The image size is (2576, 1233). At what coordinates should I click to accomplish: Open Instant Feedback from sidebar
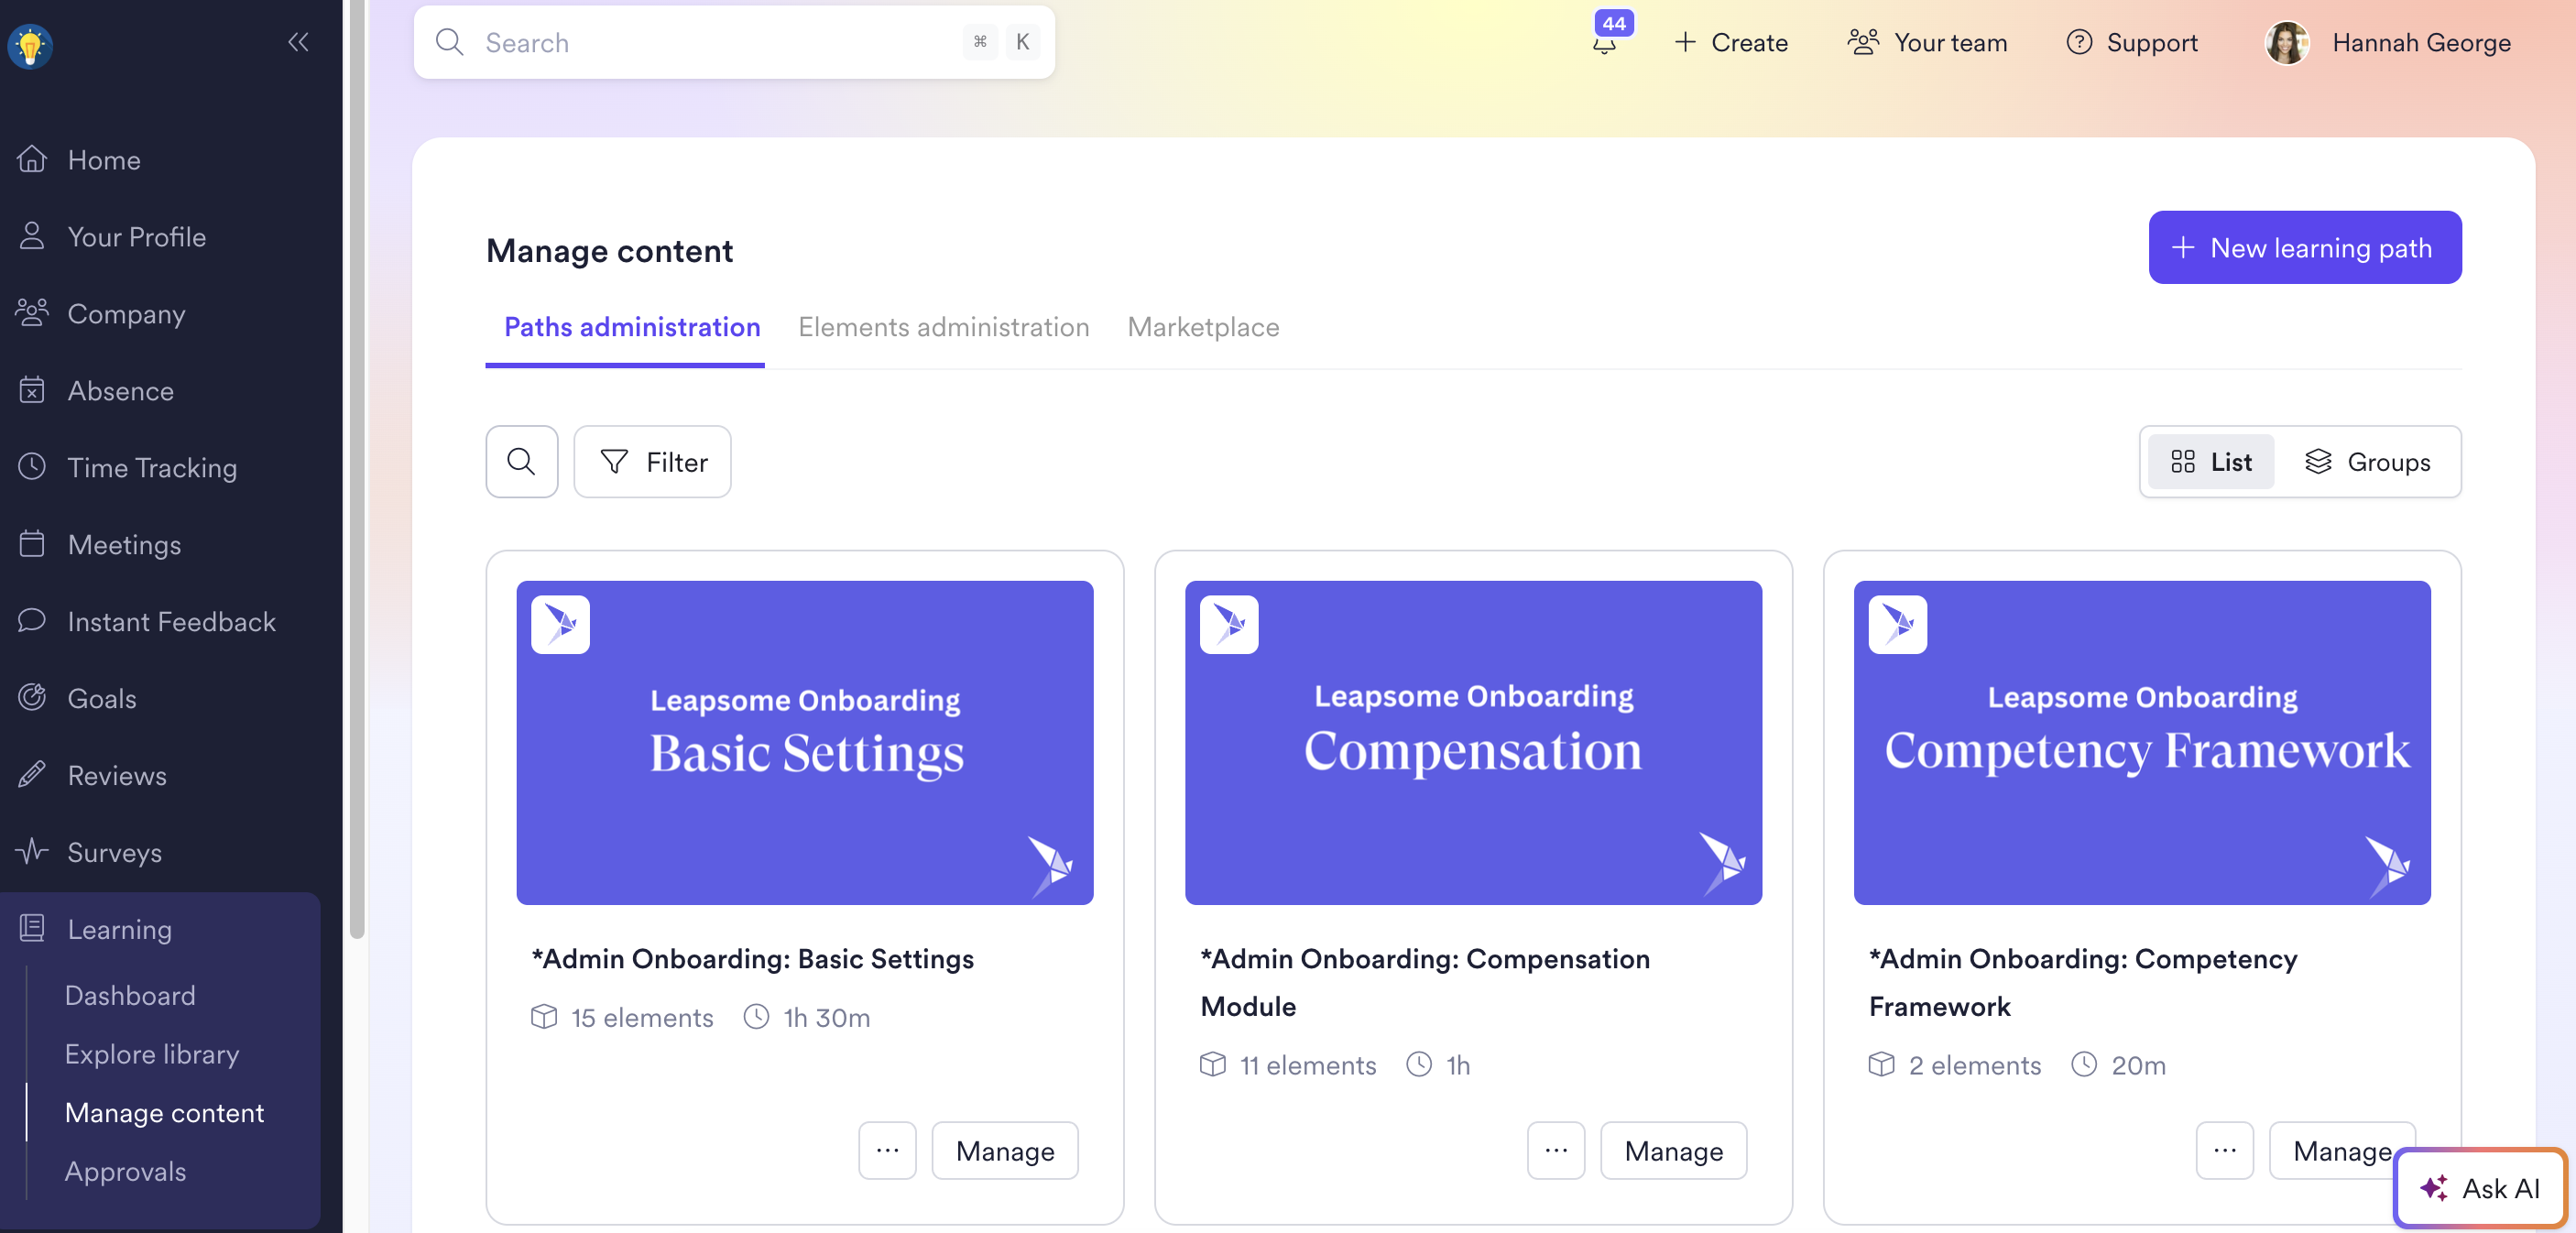[170, 621]
